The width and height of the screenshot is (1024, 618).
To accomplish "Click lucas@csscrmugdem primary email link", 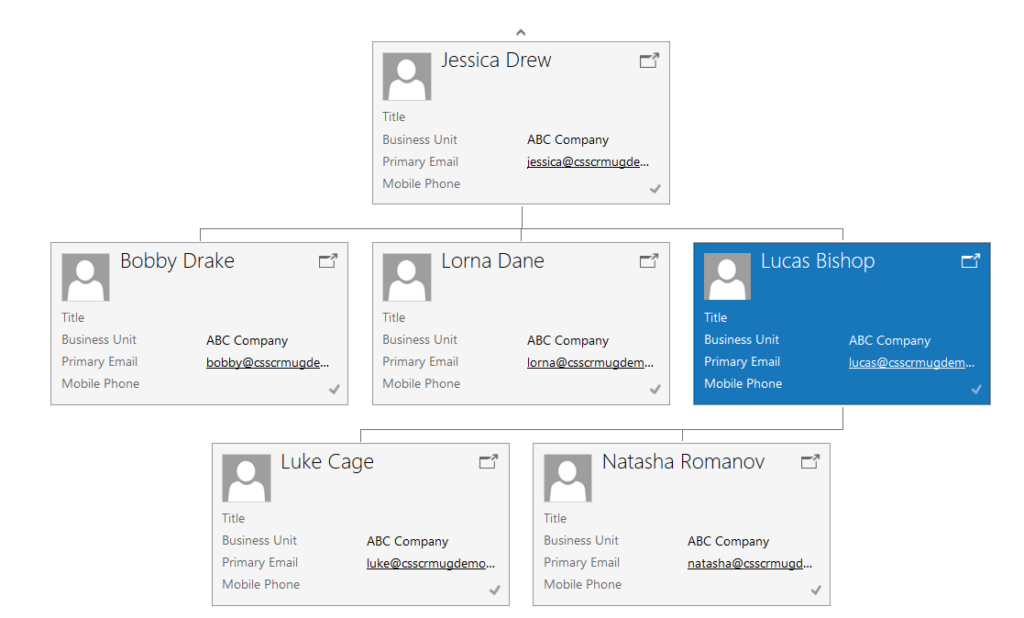I will click(x=912, y=362).
